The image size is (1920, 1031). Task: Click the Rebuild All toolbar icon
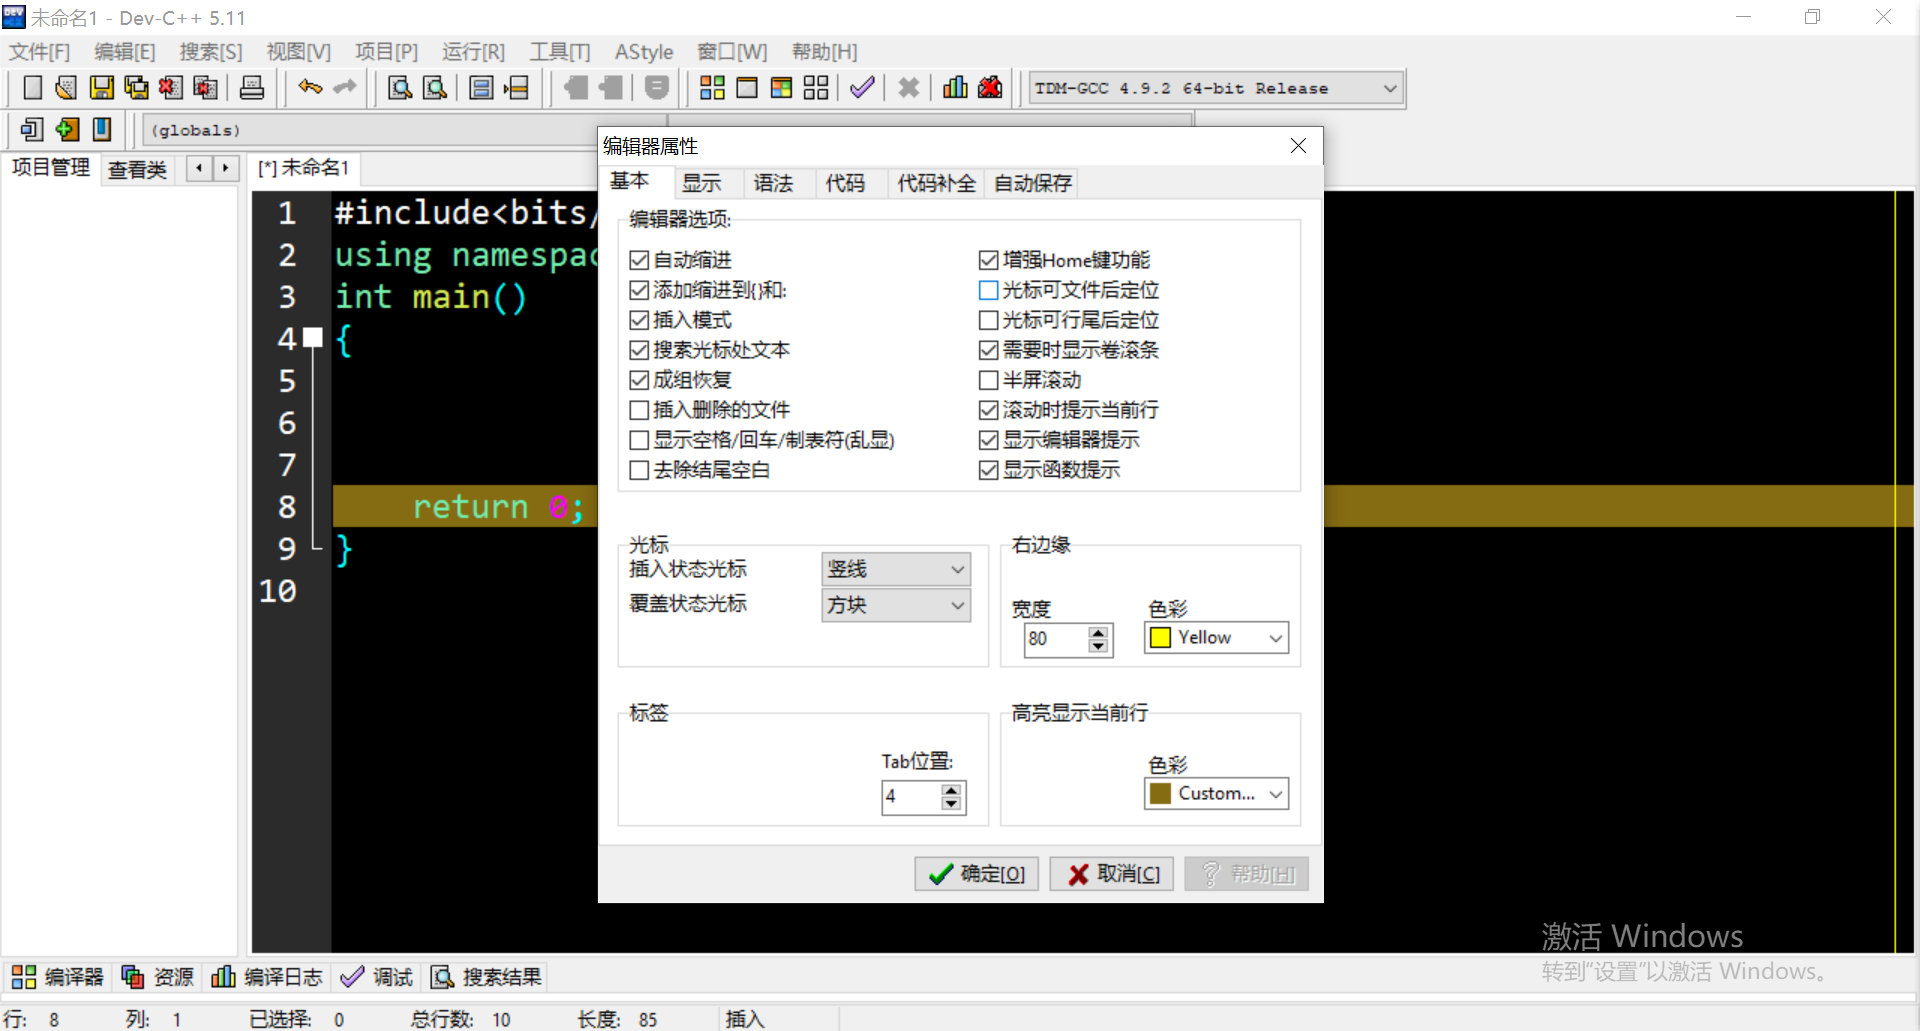pyautogui.click(x=816, y=88)
